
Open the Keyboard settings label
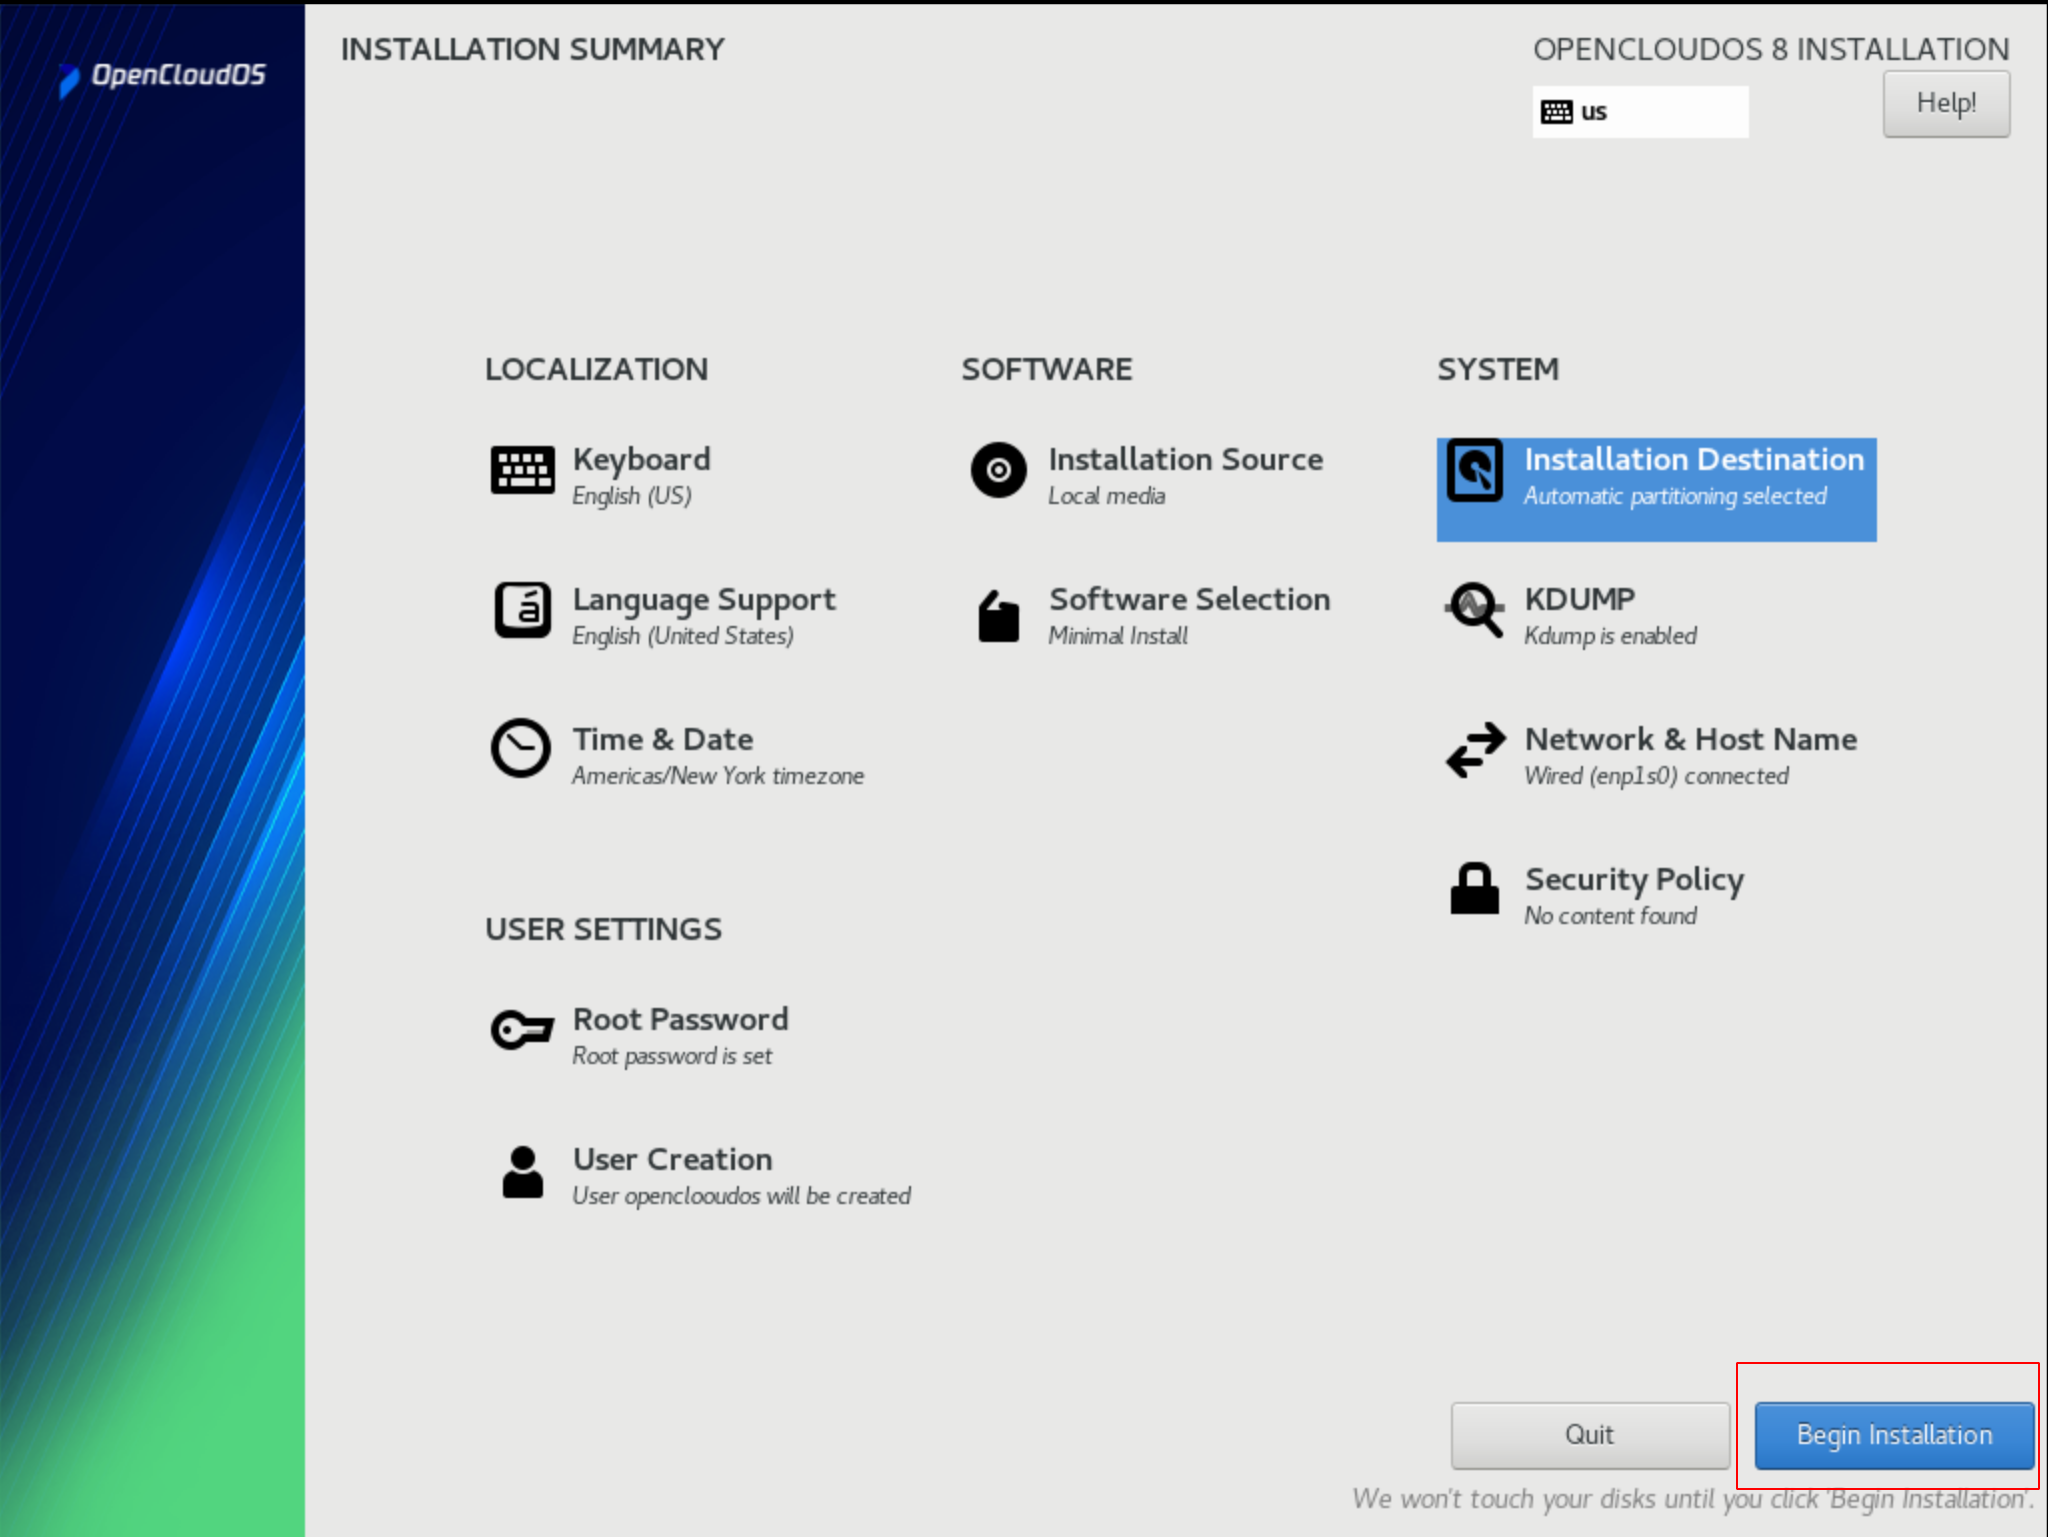pos(642,459)
